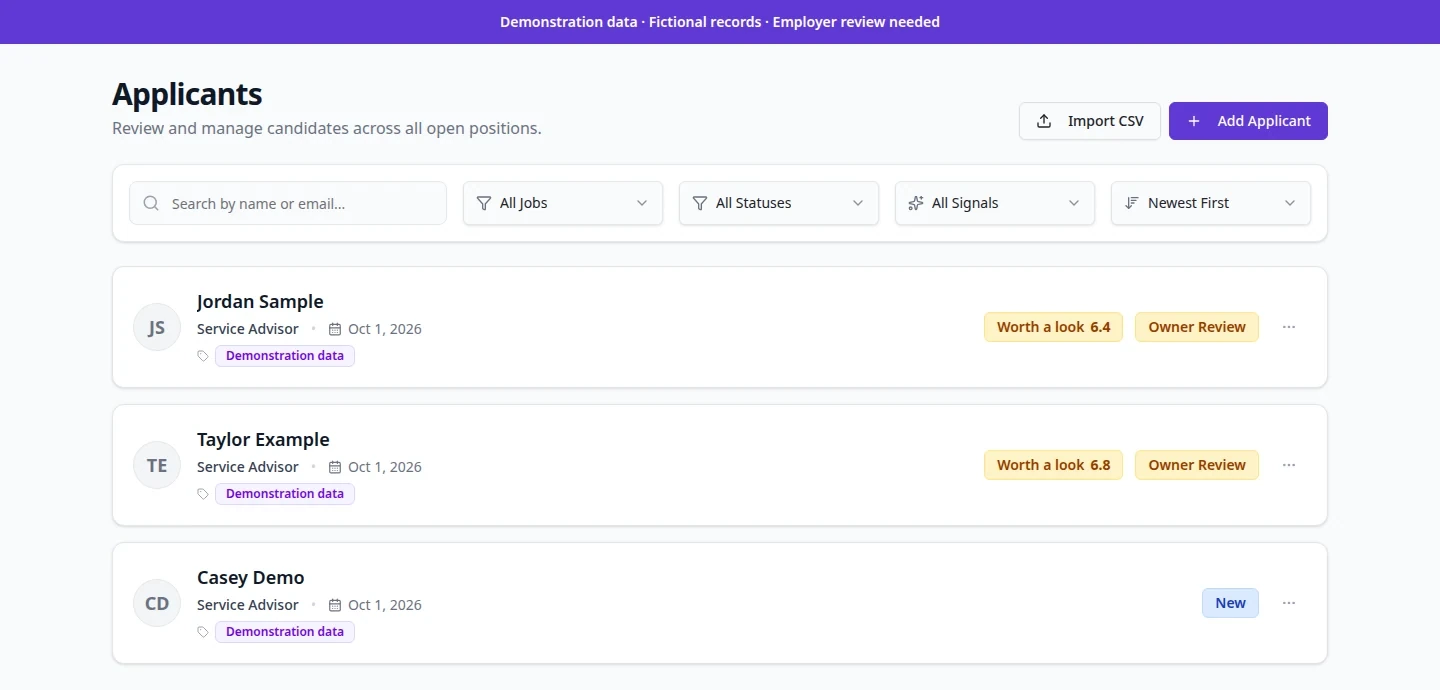Click Taylor Example's Worth a look 6.8 badge
Image resolution: width=1440 pixels, height=690 pixels.
pyautogui.click(x=1054, y=465)
